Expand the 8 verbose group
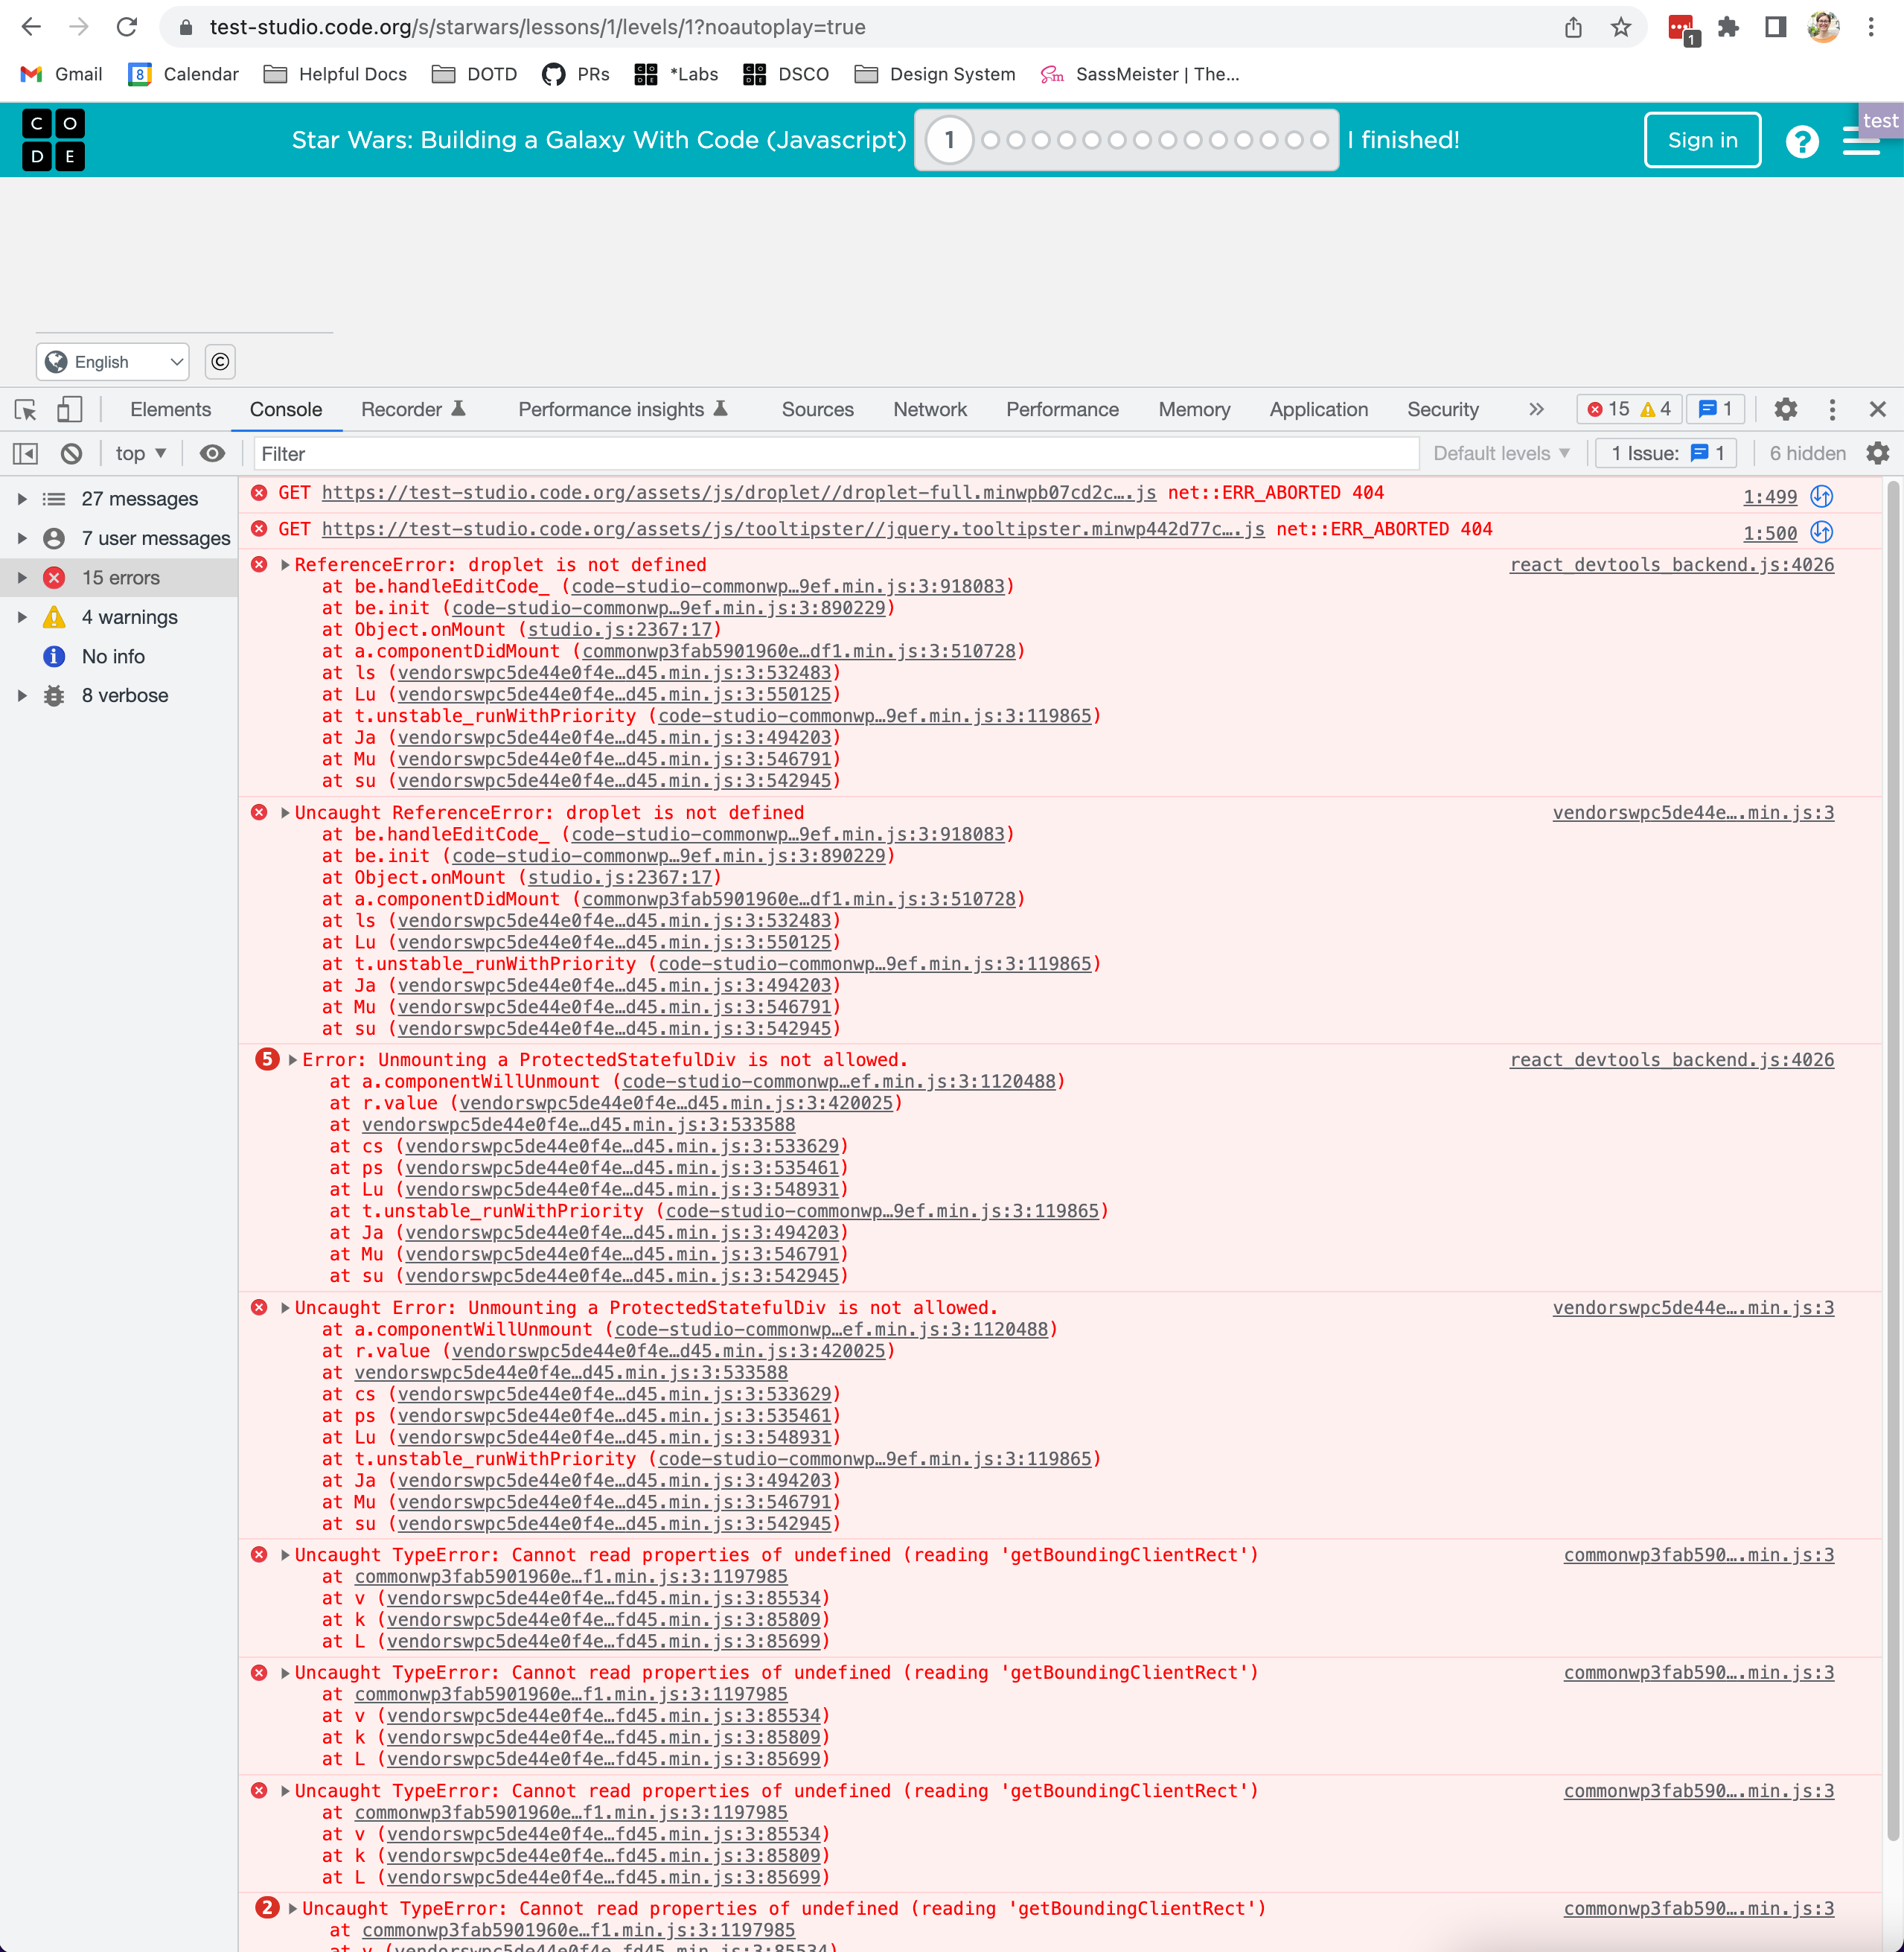The image size is (1904, 1952). pyautogui.click(x=21, y=696)
